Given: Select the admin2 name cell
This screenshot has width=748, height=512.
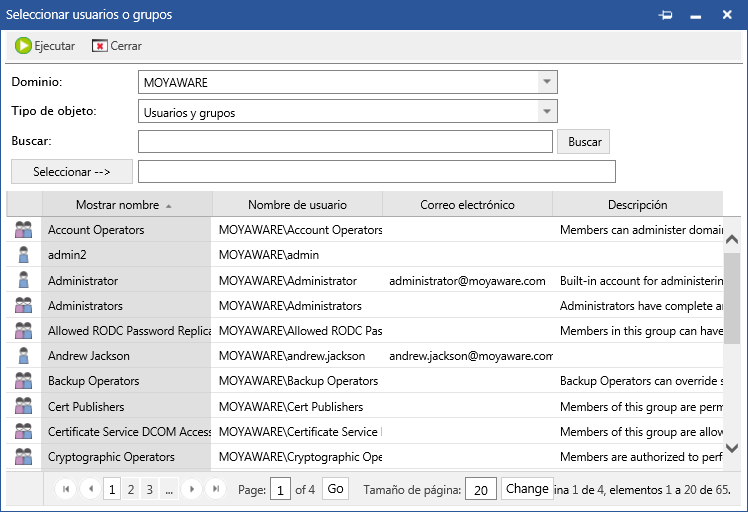Looking at the screenshot, I should click(126, 254).
